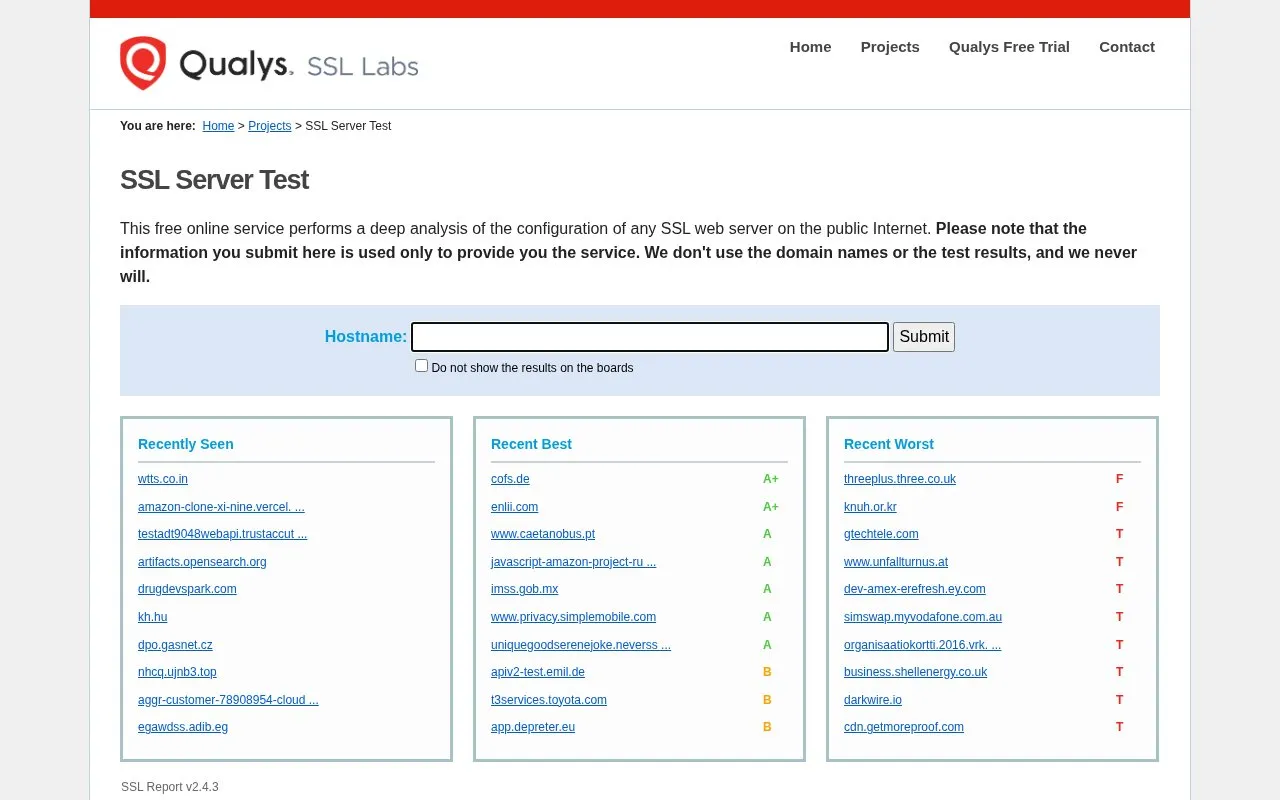Open simswap.myvodafone.com.au result

pyautogui.click(x=923, y=617)
